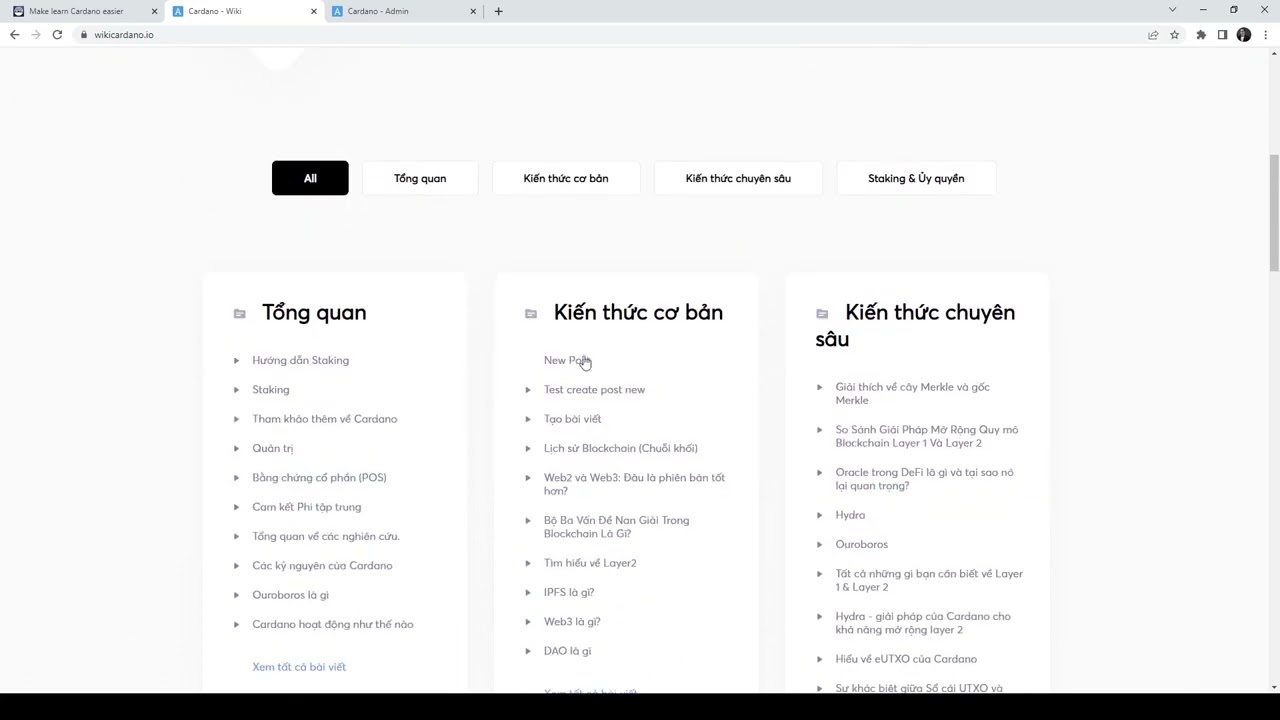The width and height of the screenshot is (1280, 720).
Task: Open a new browser tab
Action: 498,11
